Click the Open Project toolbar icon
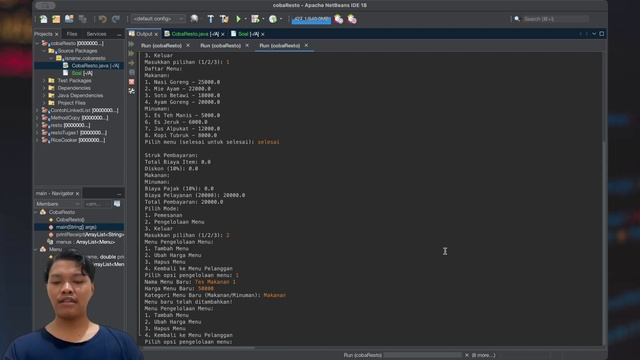This screenshot has height=360, width=640. tap(69, 19)
